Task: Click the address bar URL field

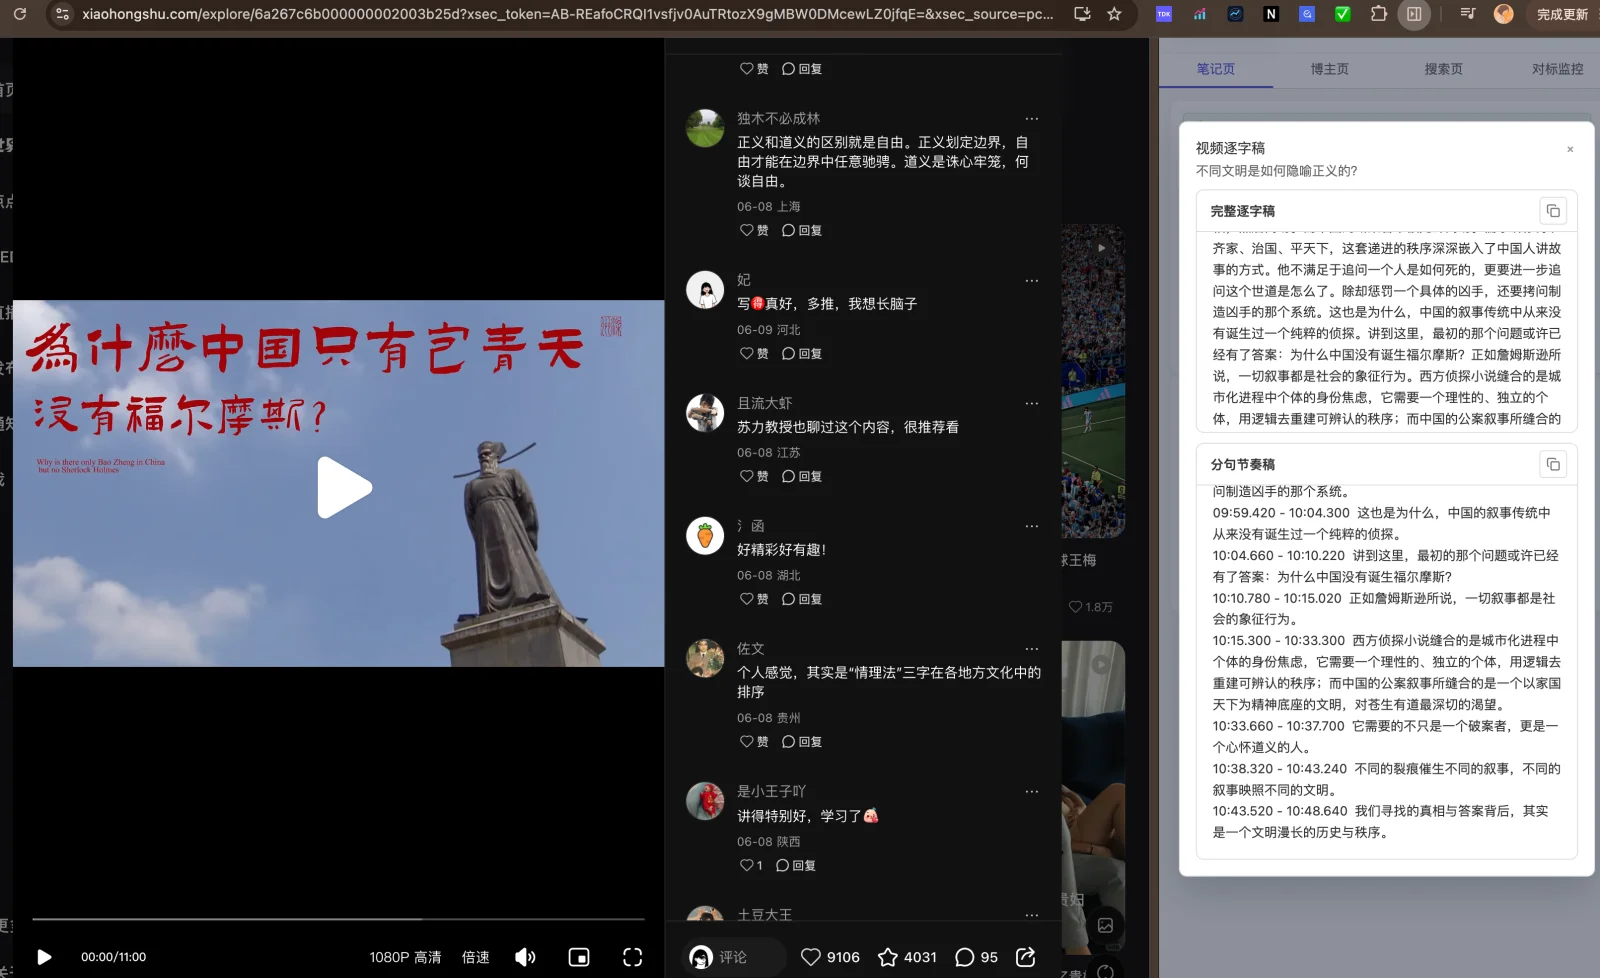Action: click(567, 14)
